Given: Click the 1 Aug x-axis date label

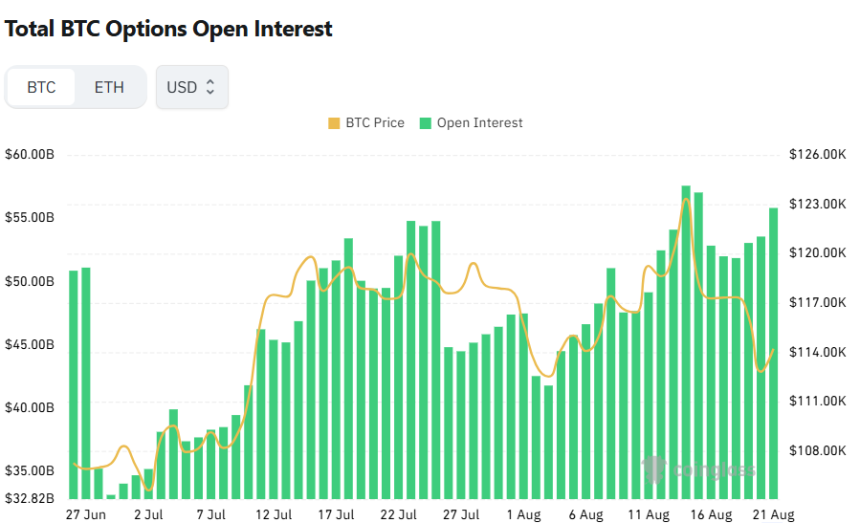Looking at the screenshot, I should (523, 515).
